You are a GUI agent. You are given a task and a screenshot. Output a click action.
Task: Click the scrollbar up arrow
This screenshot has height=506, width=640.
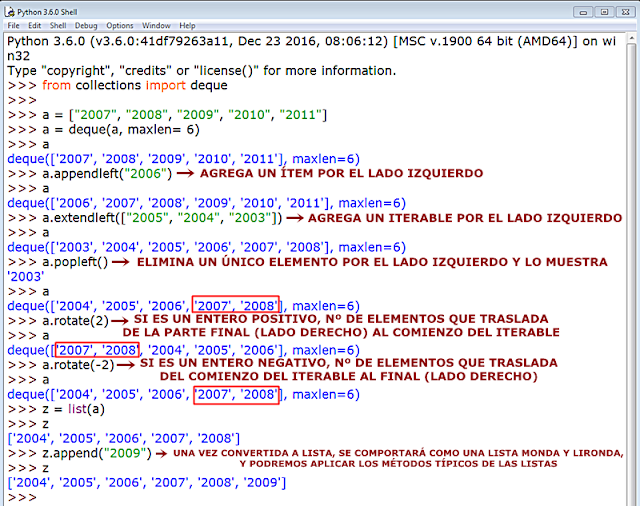(631, 39)
